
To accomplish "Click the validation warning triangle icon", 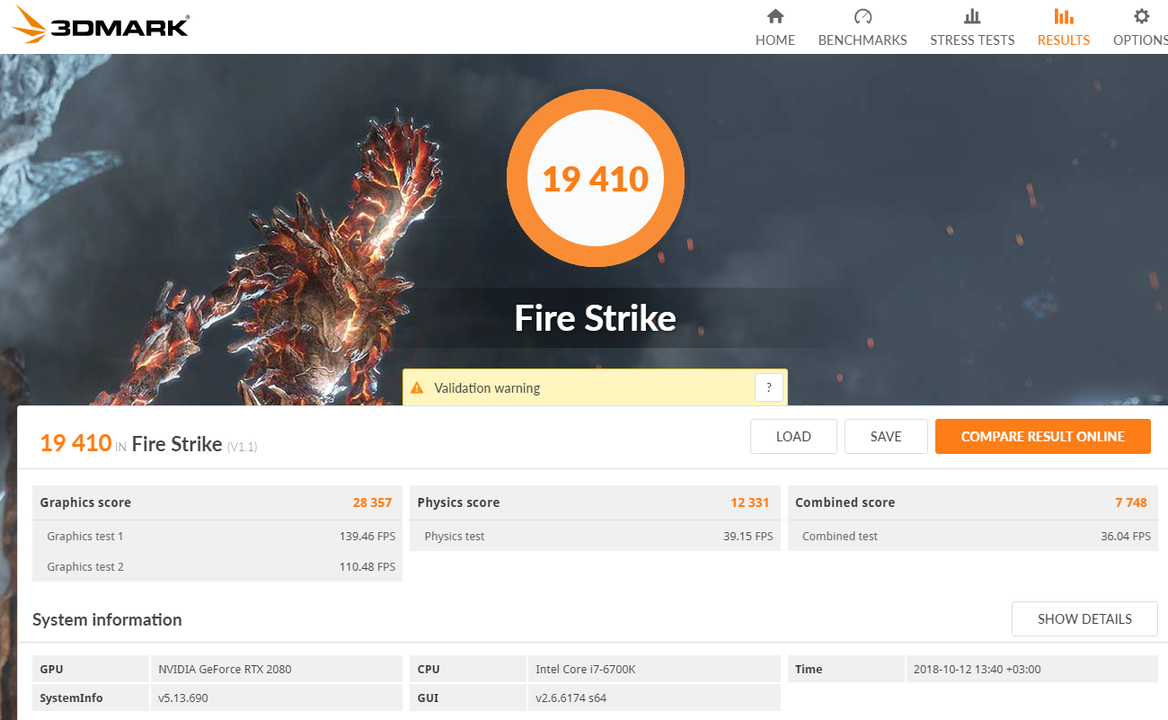I will [x=417, y=388].
